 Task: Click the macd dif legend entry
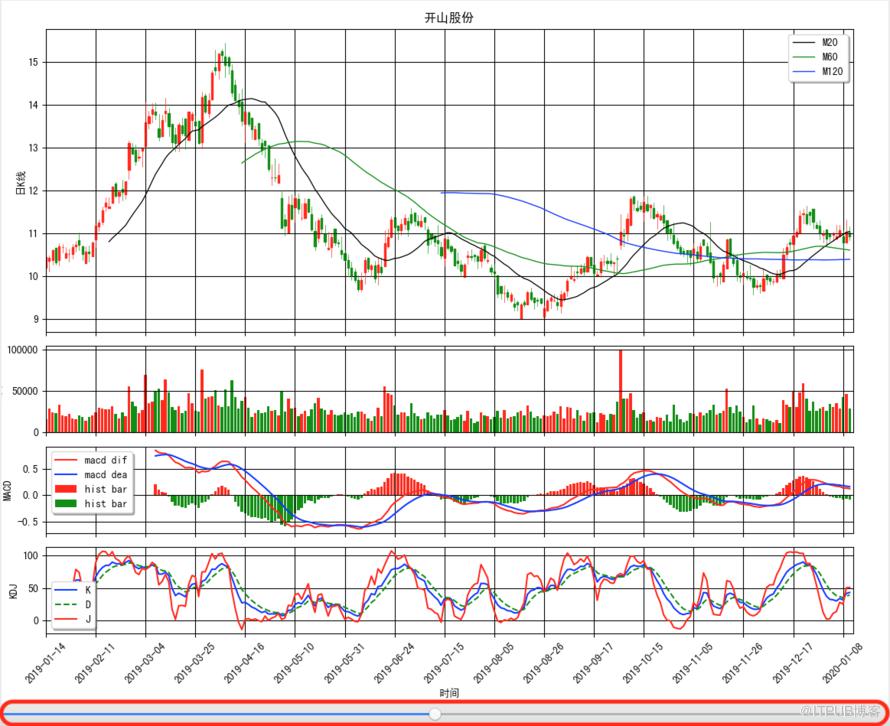coord(91,460)
